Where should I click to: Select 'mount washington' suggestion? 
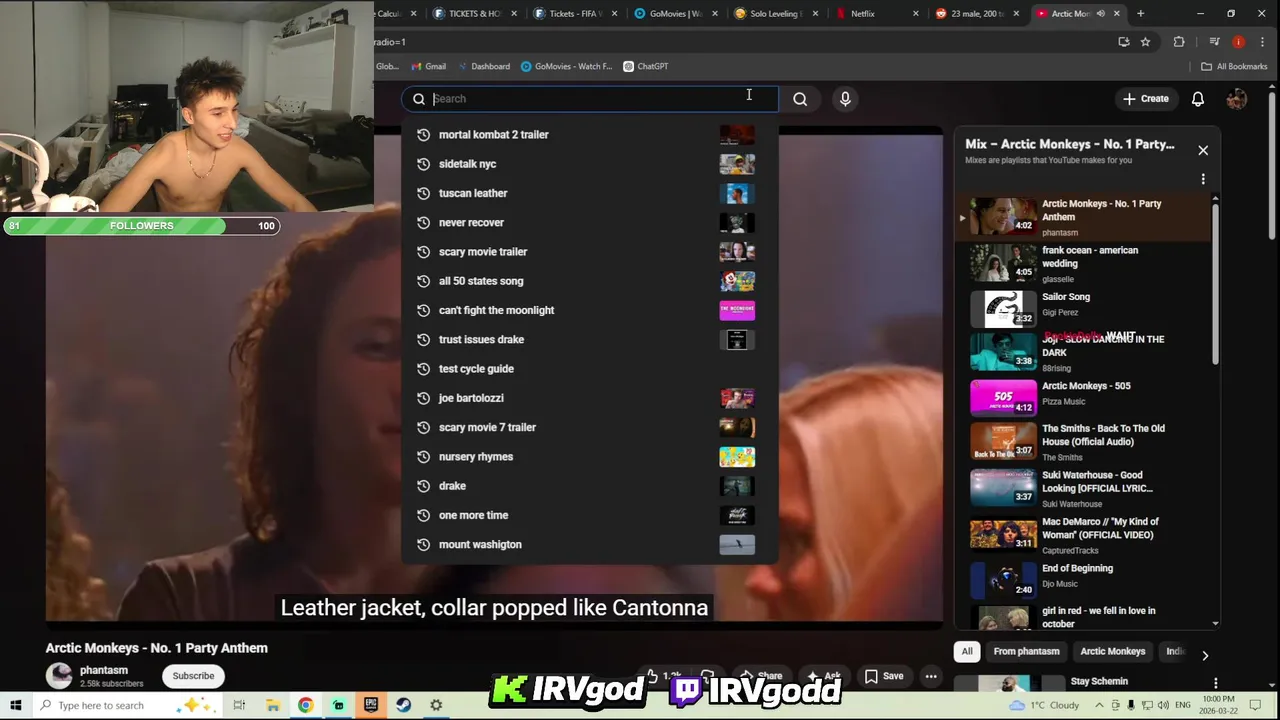click(590, 544)
